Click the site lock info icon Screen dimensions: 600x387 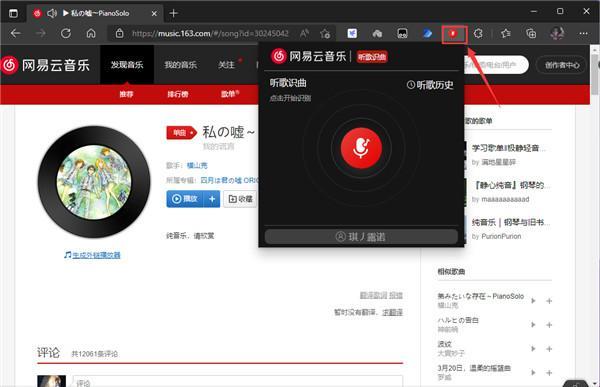pos(119,34)
